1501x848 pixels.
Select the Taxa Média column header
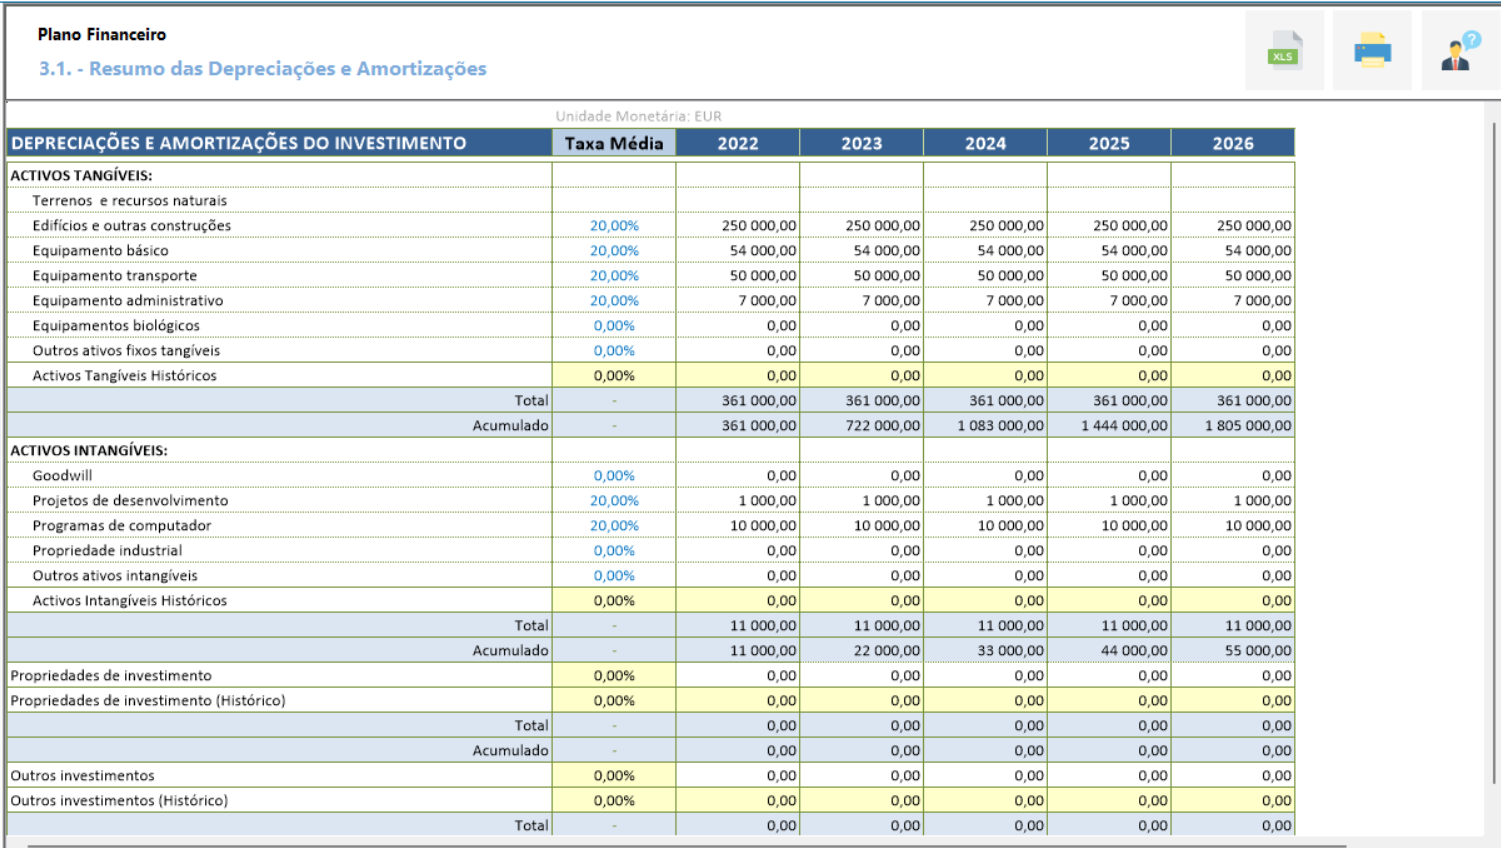point(614,143)
